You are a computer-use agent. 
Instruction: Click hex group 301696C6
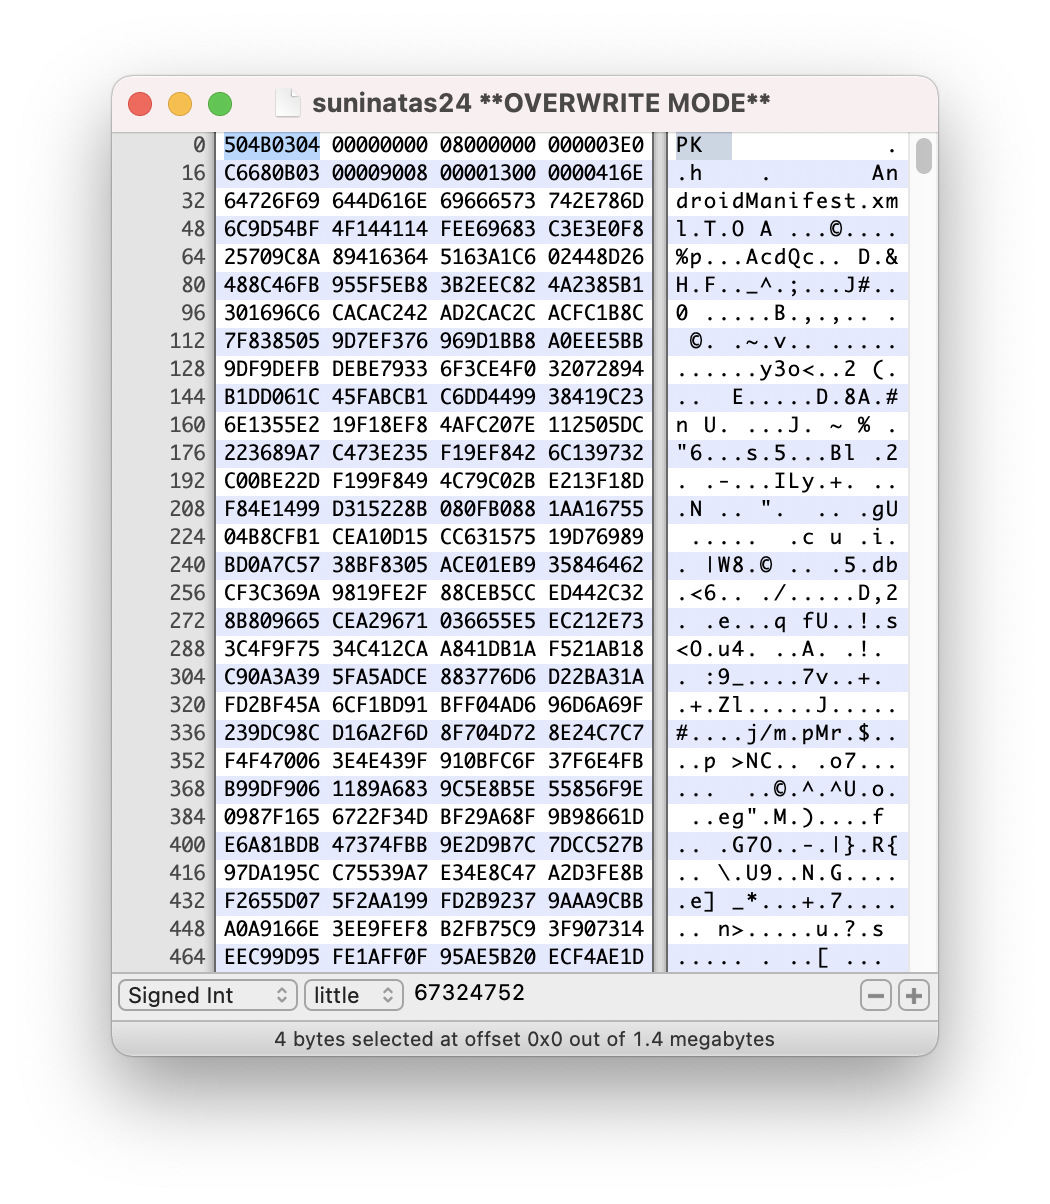point(272,313)
